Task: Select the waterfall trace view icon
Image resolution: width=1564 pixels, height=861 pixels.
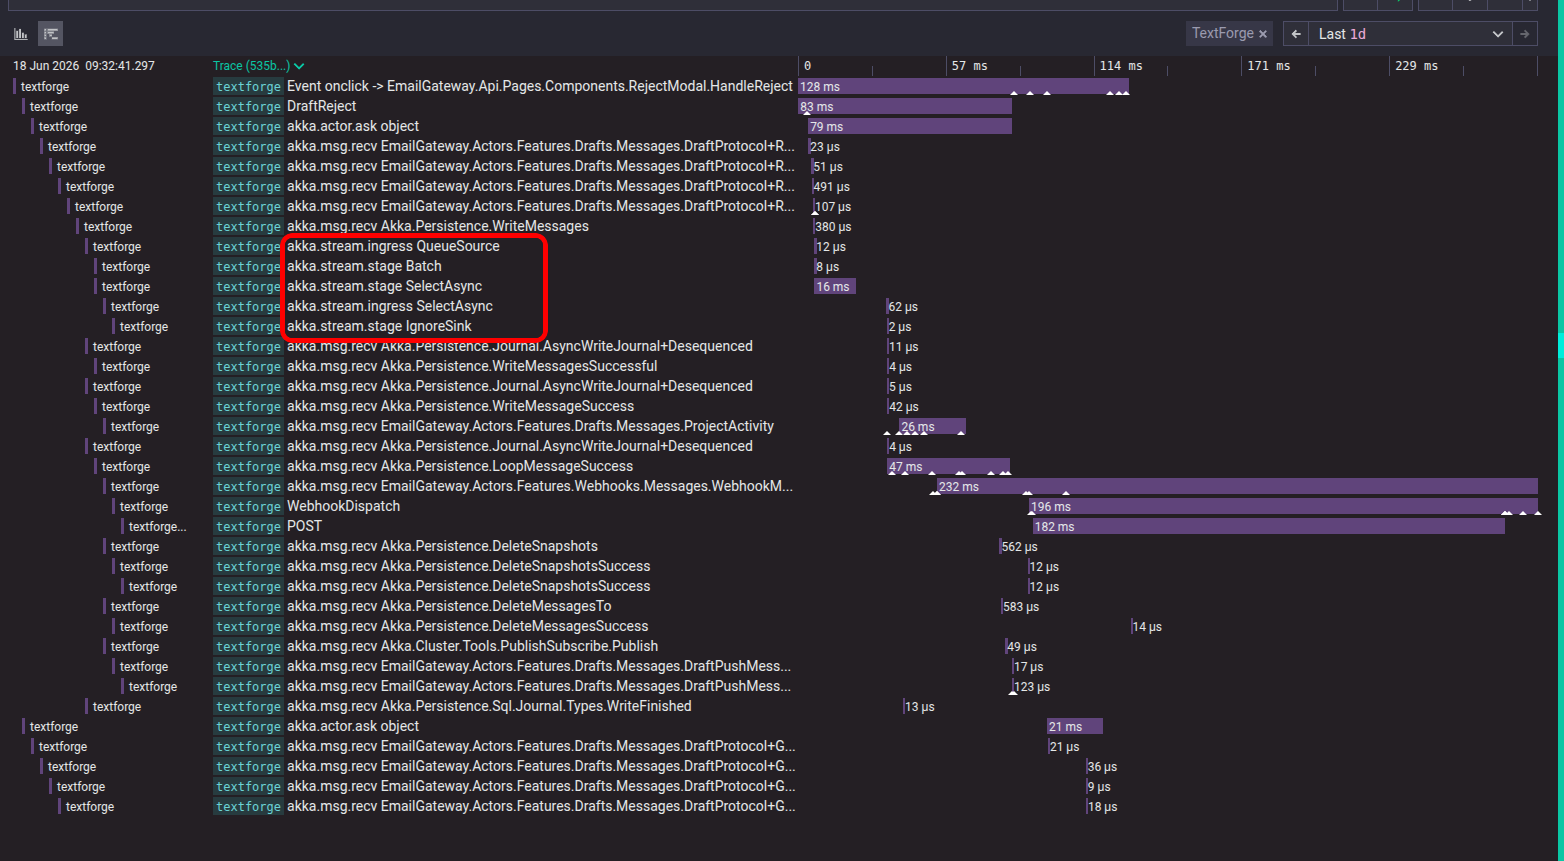Action: tap(51, 34)
